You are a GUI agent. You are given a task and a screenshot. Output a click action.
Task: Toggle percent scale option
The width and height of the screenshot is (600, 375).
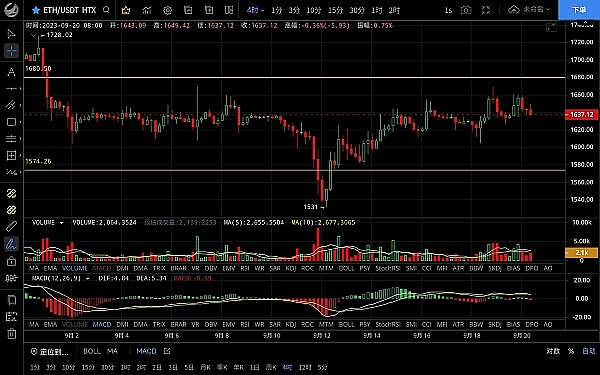point(571,351)
